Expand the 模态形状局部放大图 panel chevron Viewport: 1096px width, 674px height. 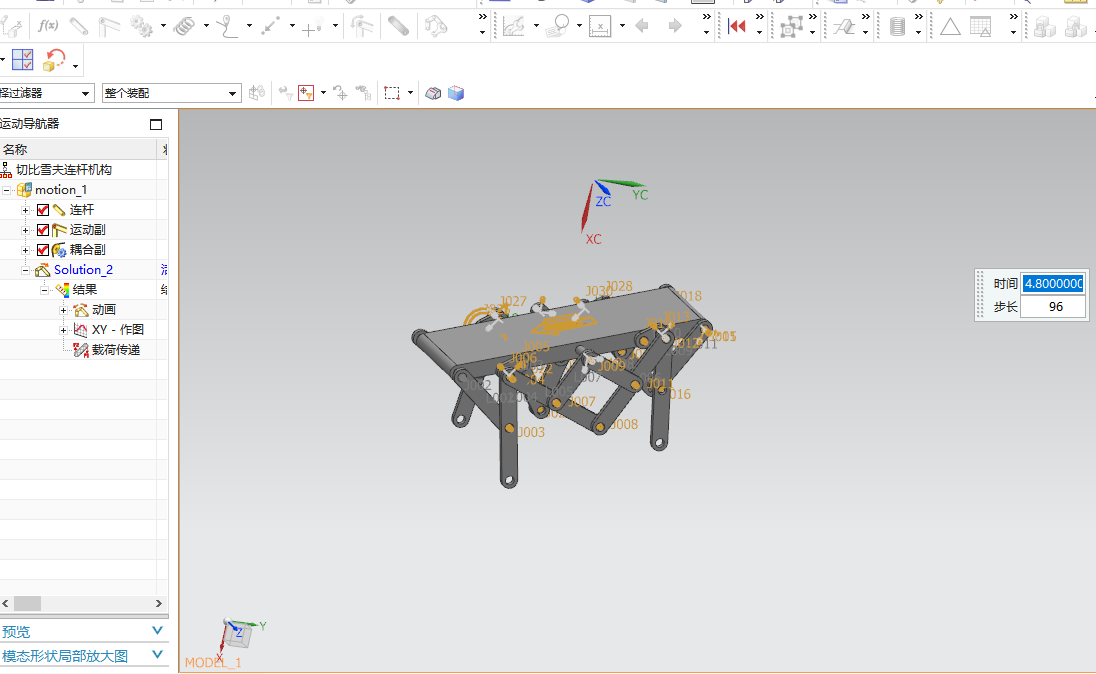(157, 655)
